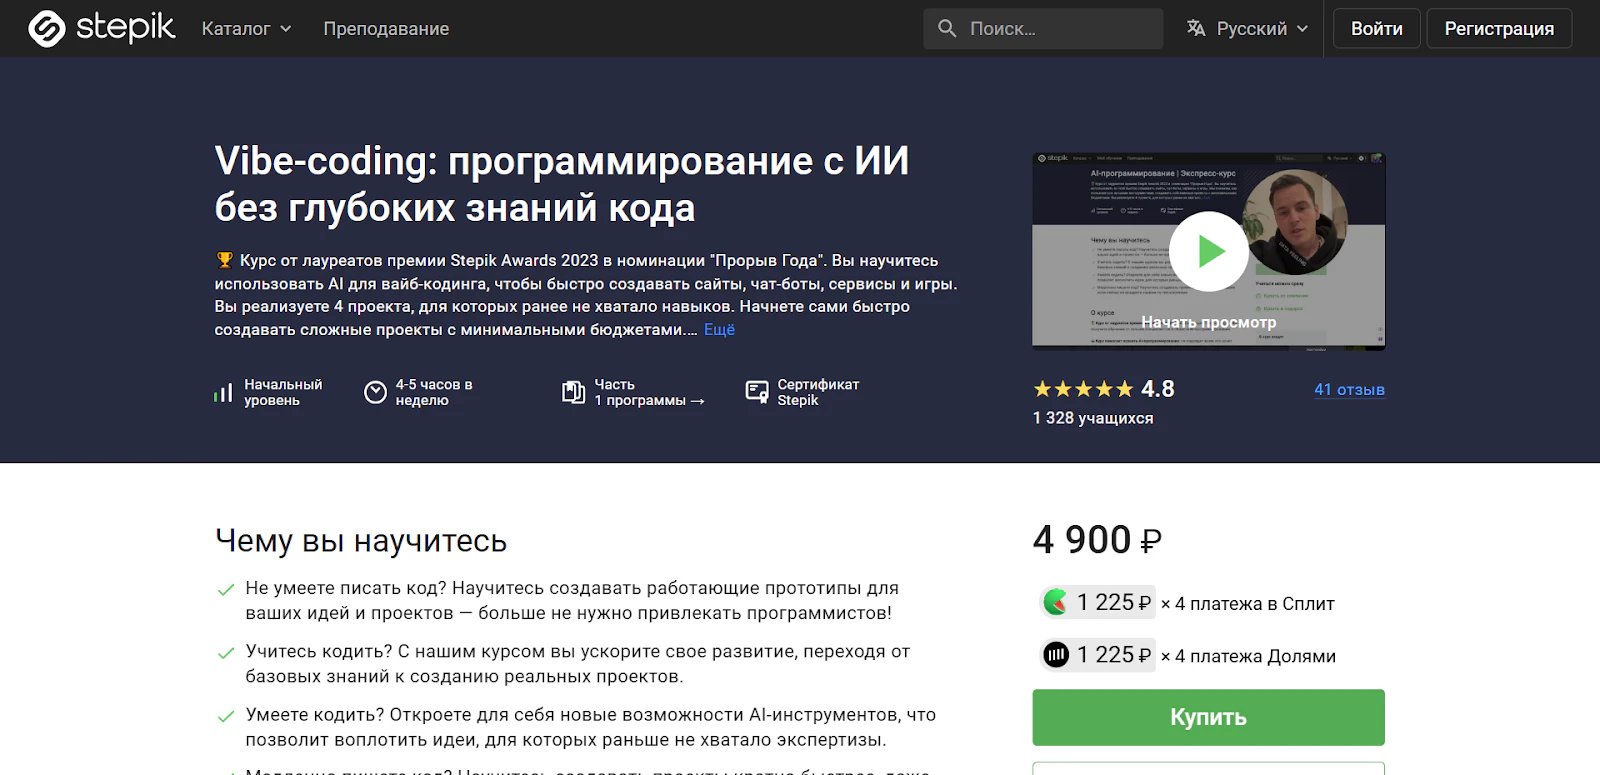Click the Stepik certificate icon

pos(757,392)
